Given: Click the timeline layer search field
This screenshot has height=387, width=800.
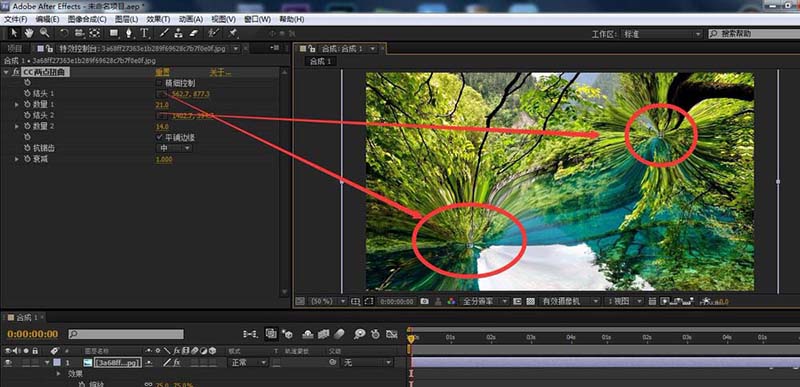Looking at the screenshot, I should [x=126, y=334].
